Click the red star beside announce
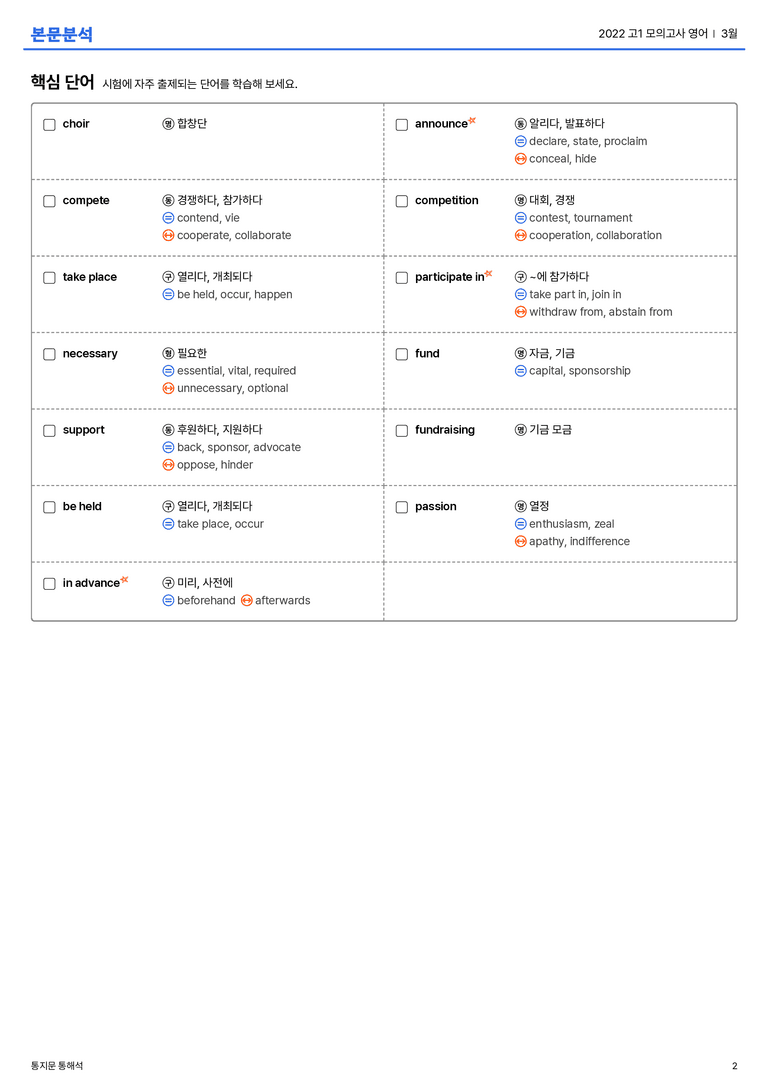 tap(472, 121)
